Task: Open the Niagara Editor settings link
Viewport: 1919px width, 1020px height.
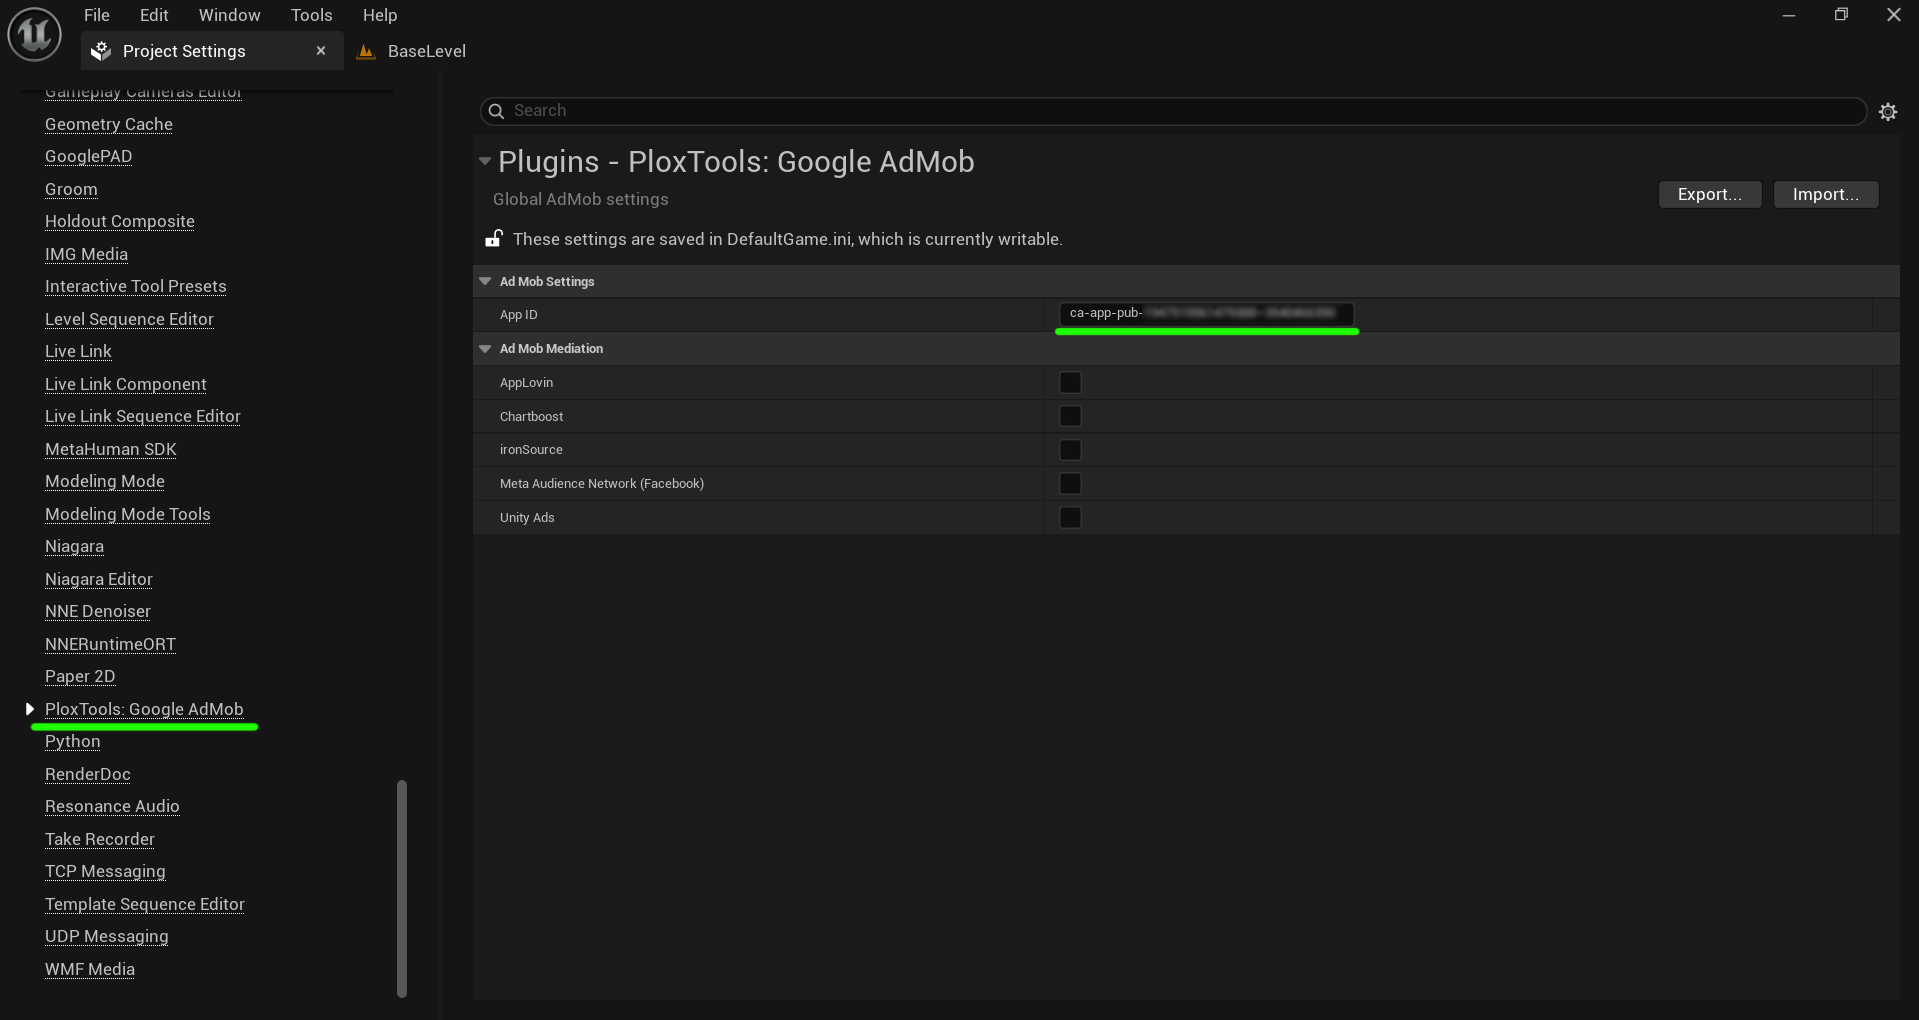Action: (x=99, y=579)
